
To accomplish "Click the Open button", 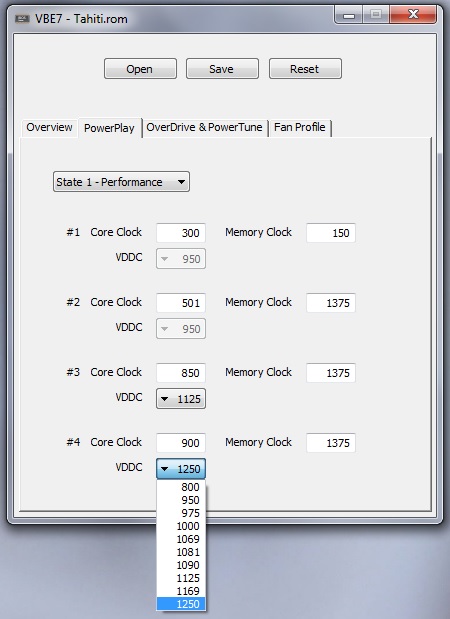I will [x=140, y=69].
